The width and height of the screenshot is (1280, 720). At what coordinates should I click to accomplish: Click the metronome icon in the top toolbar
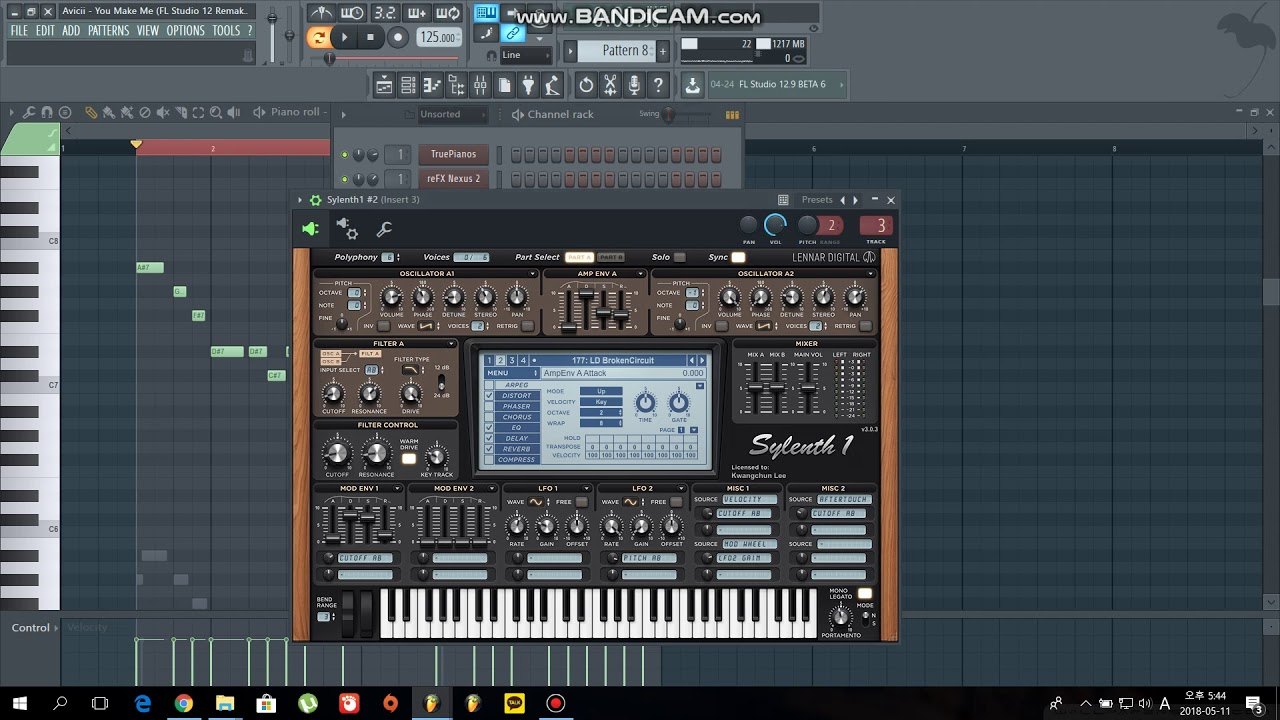tap(321, 13)
